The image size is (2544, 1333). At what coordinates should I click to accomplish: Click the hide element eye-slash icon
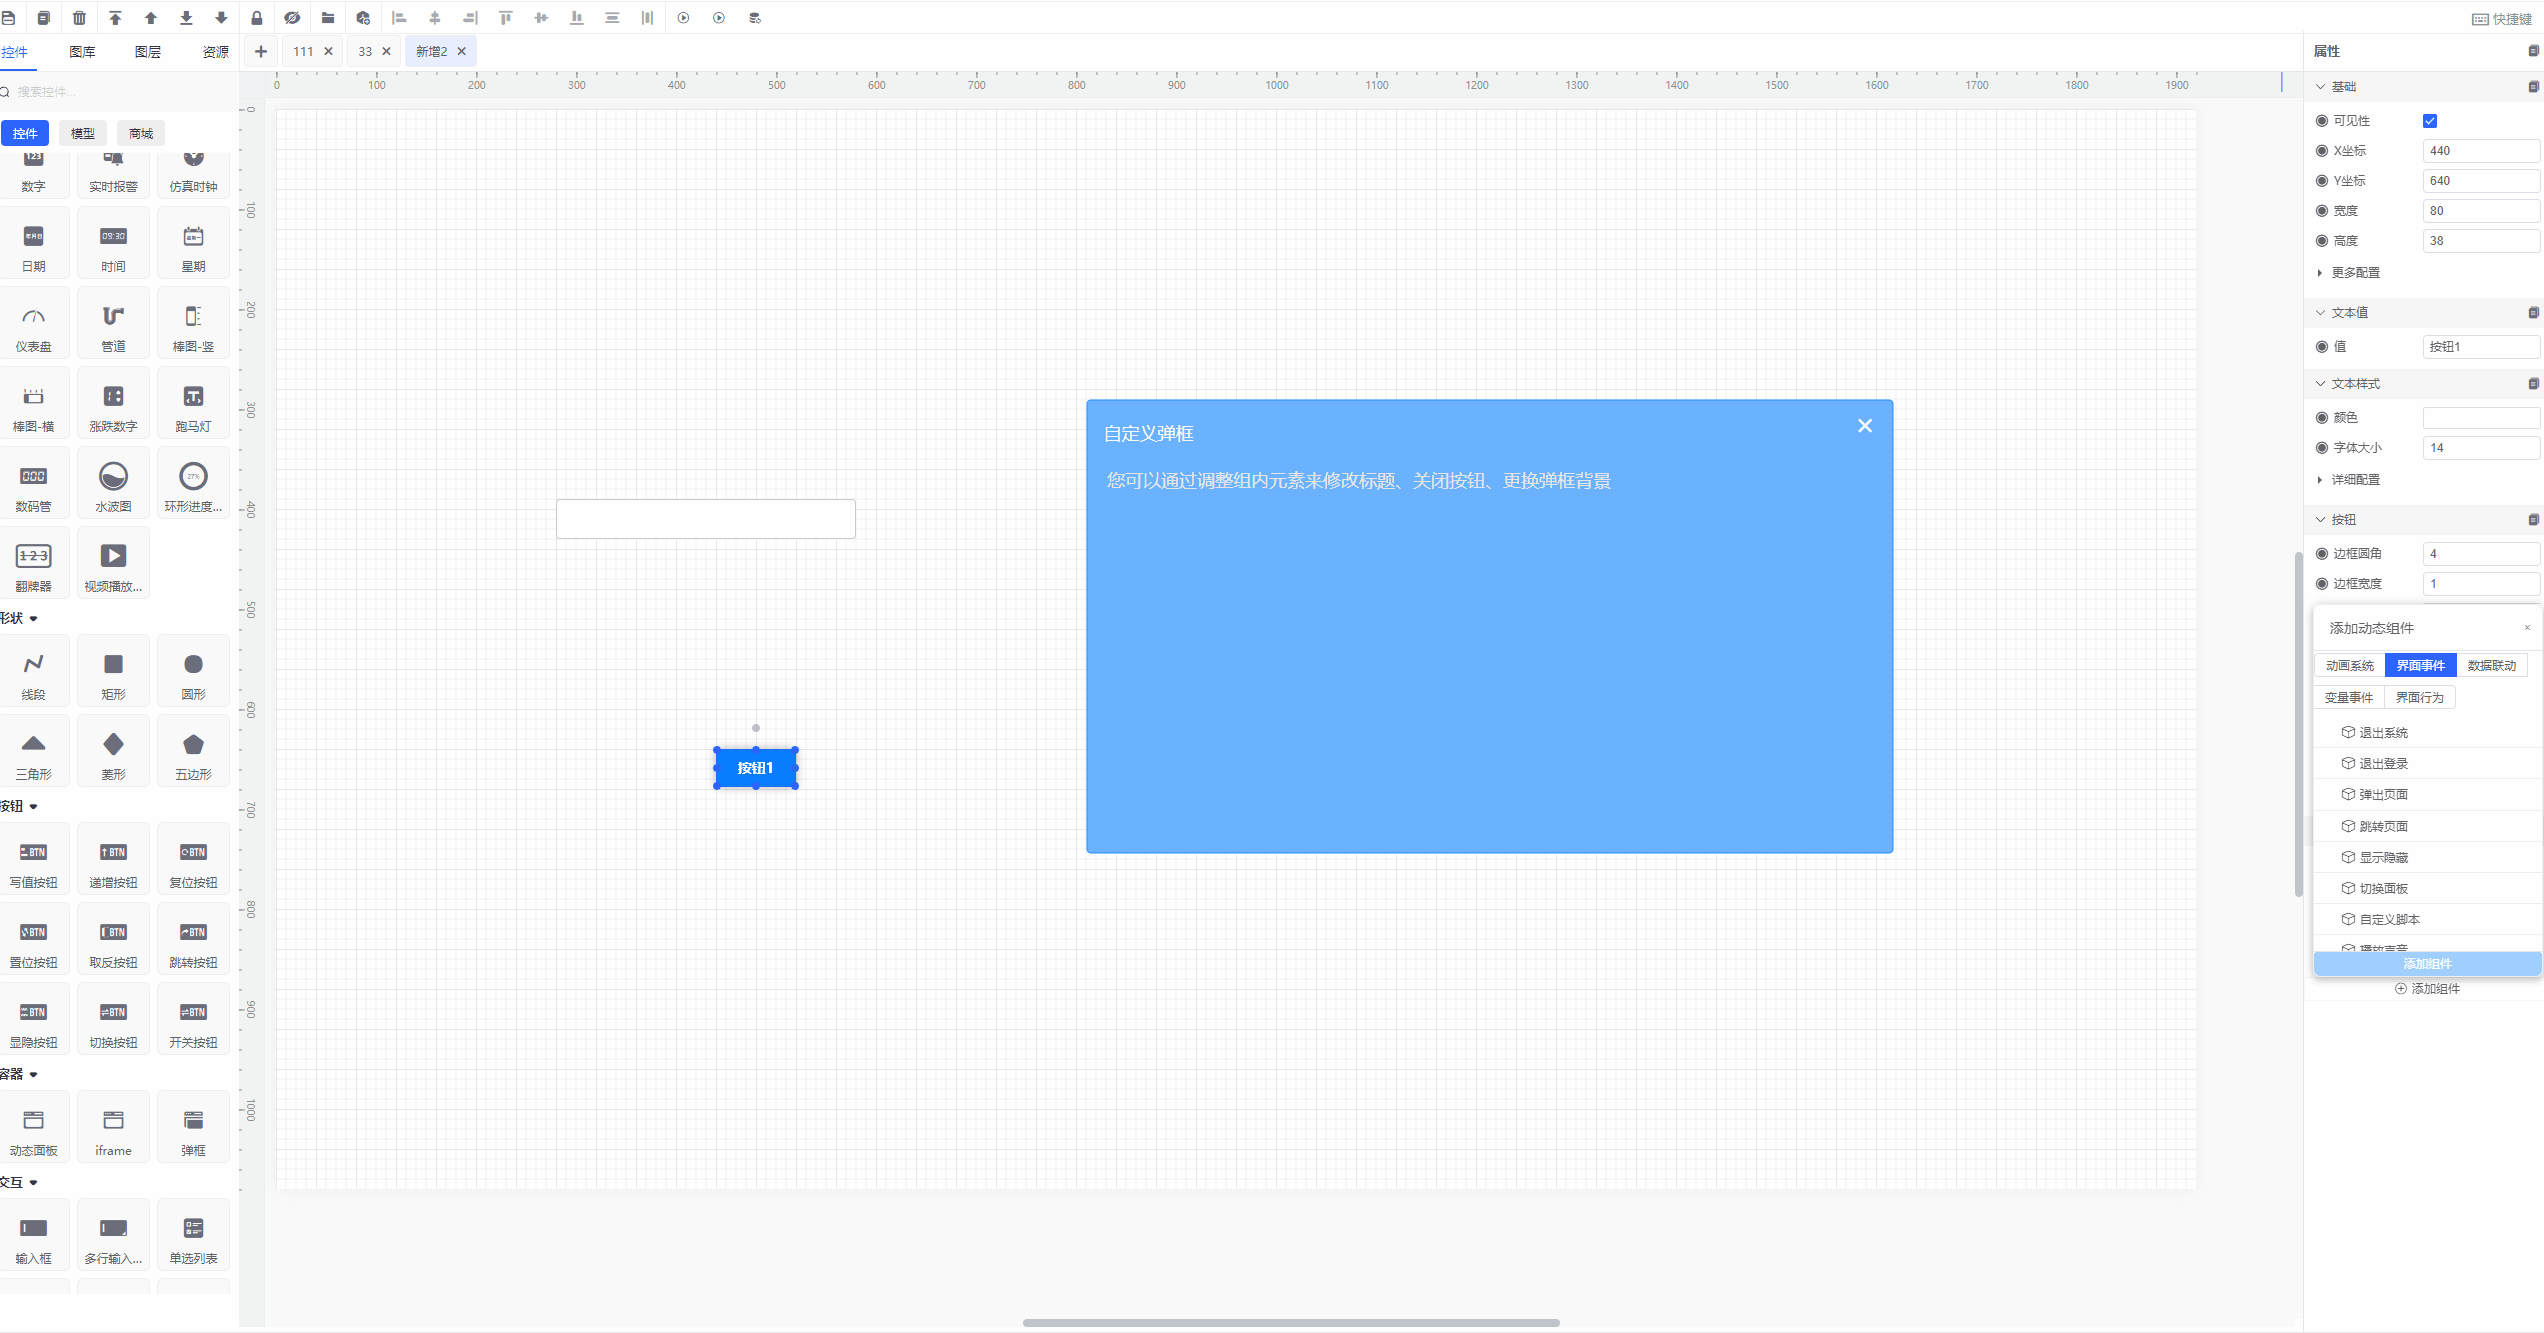tap(292, 18)
